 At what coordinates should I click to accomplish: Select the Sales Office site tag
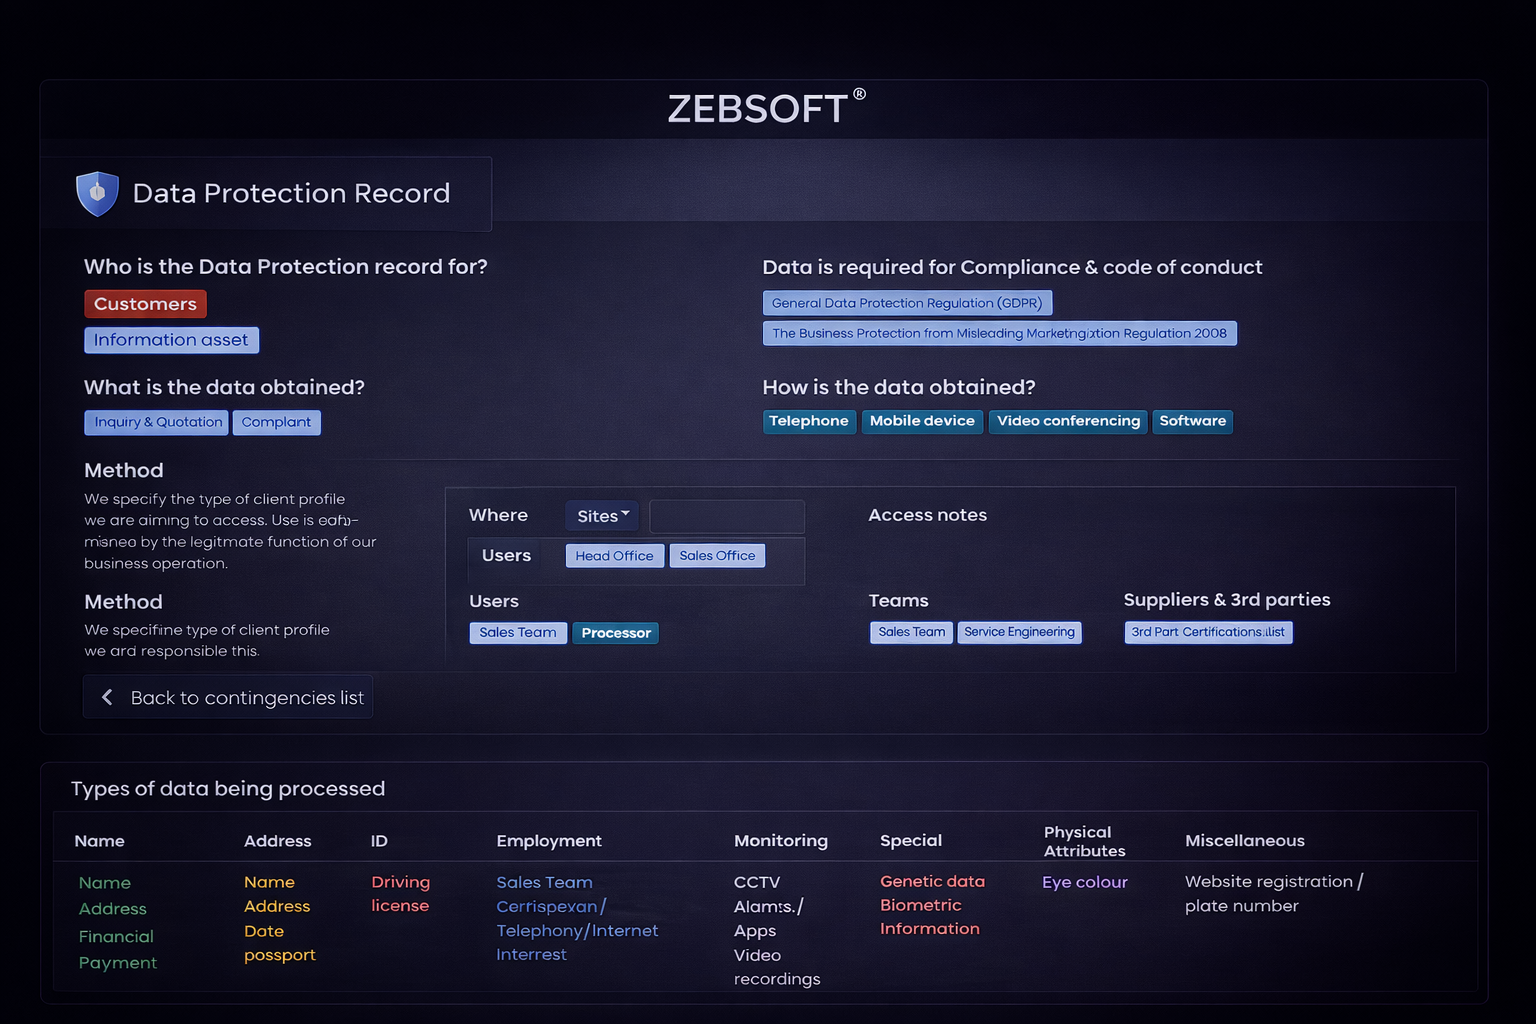coord(717,556)
